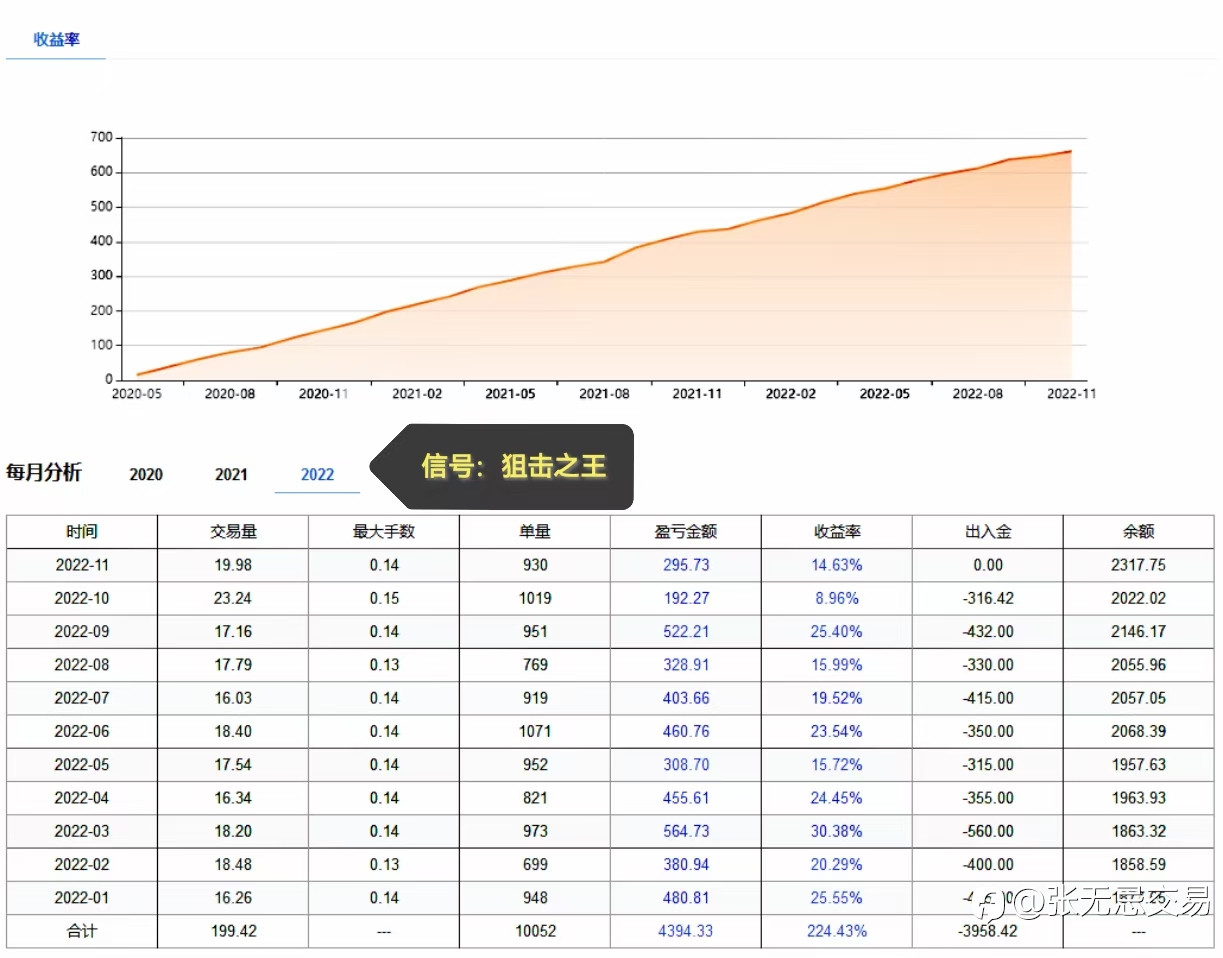Screen dimensions: 1223x958
Task: Click return rate 25.40% value
Action: point(837,632)
